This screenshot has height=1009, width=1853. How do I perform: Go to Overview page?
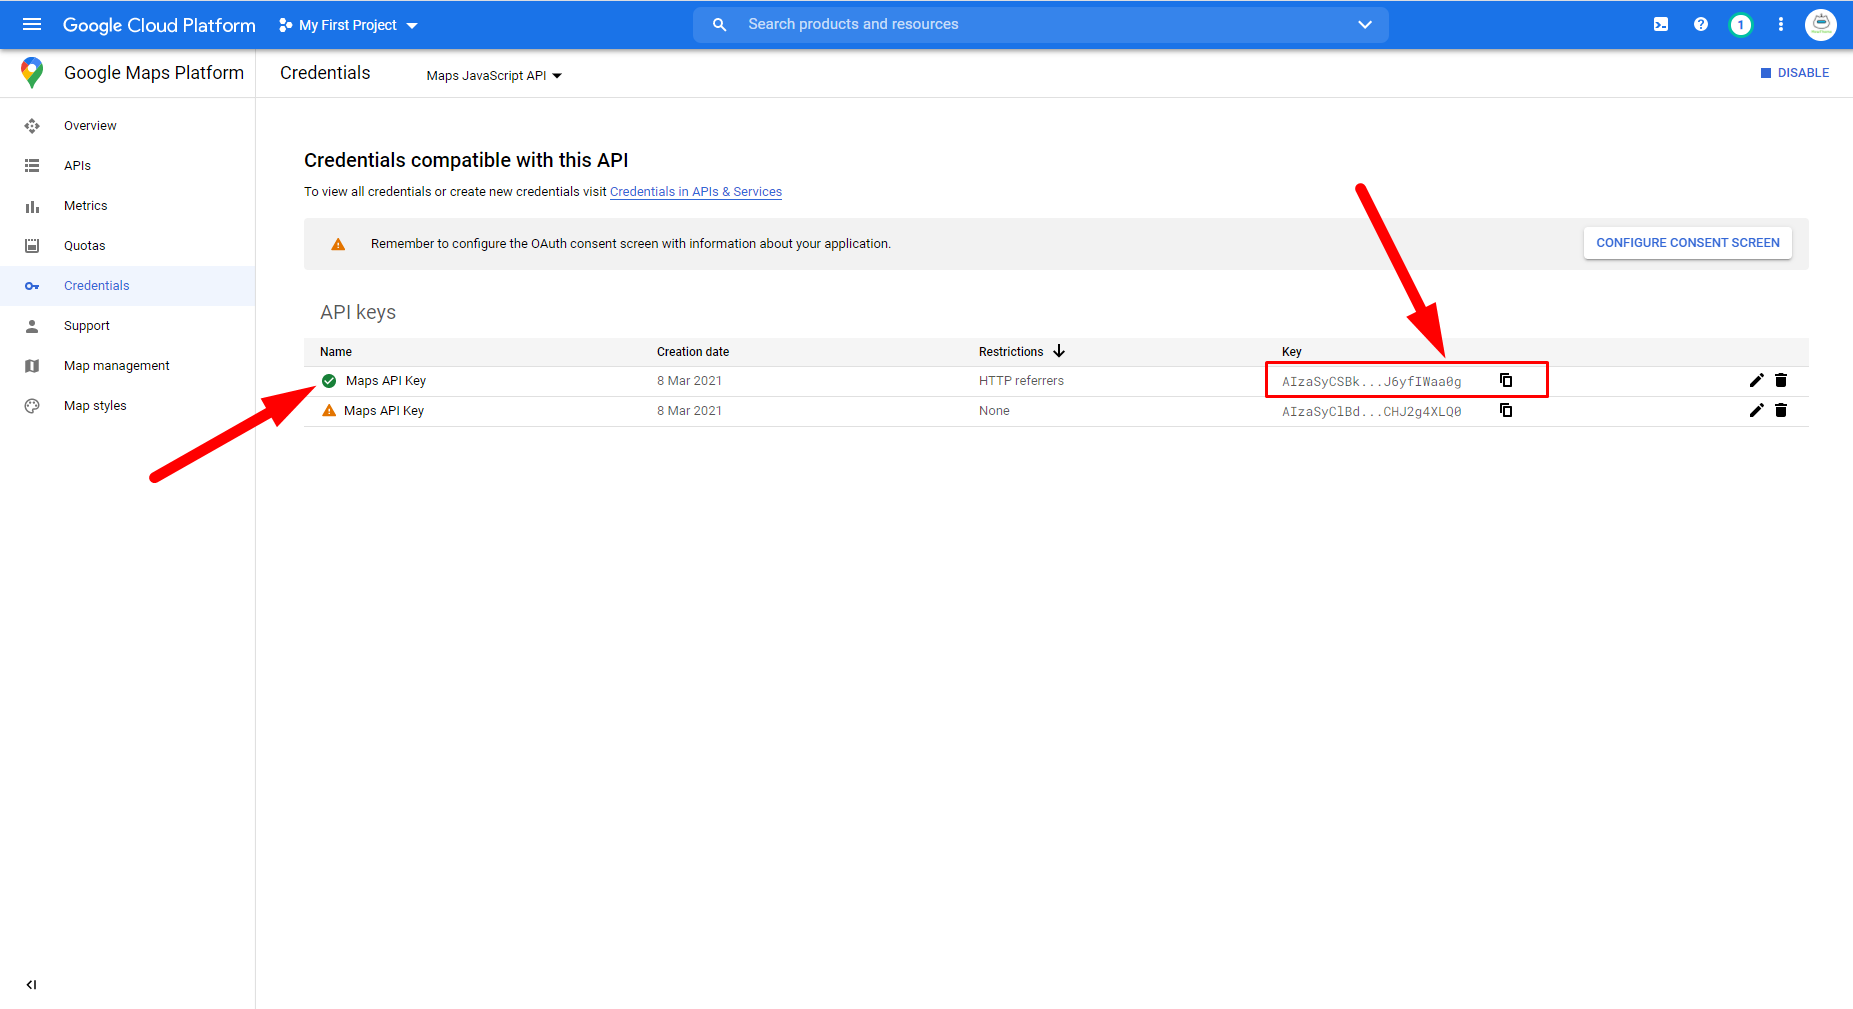pos(90,126)
